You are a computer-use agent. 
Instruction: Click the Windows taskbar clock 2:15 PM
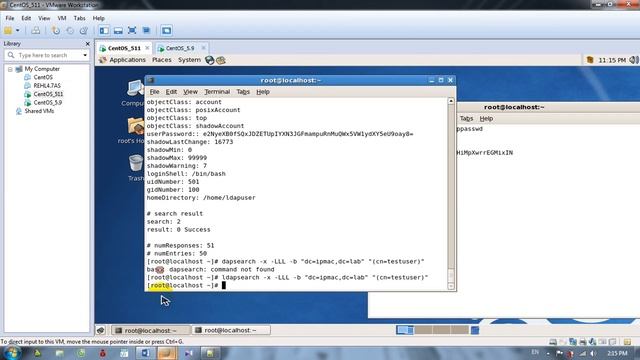(618, 353)
